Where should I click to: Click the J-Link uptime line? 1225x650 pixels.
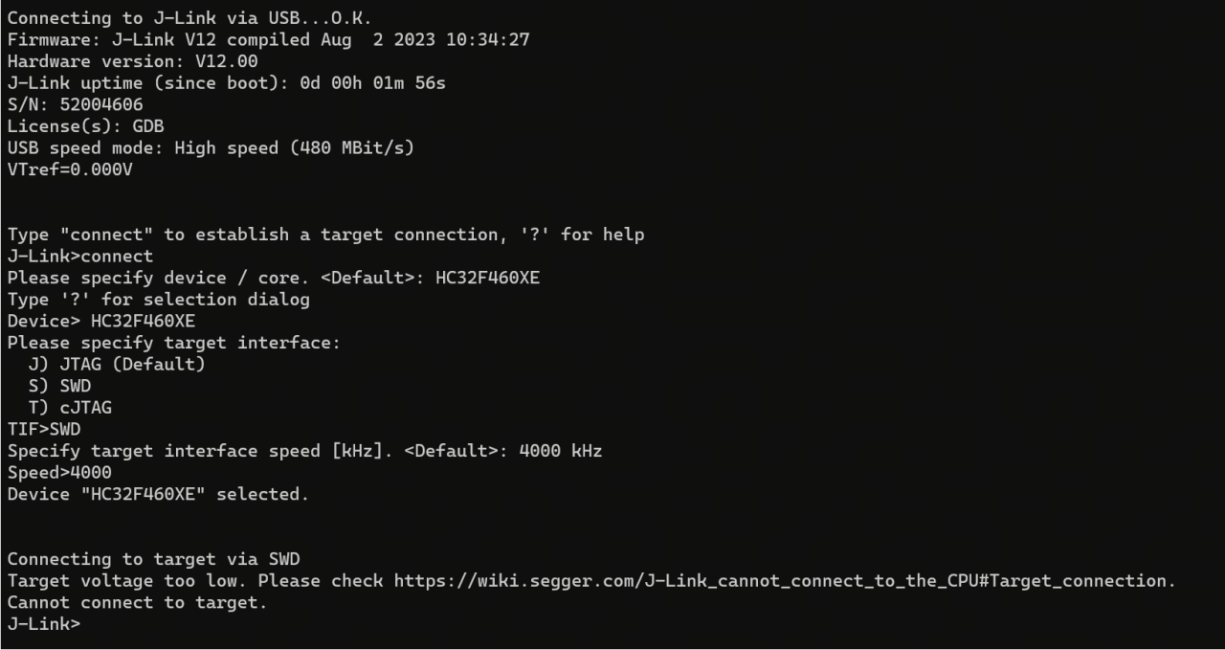click(x=226, y=83)
